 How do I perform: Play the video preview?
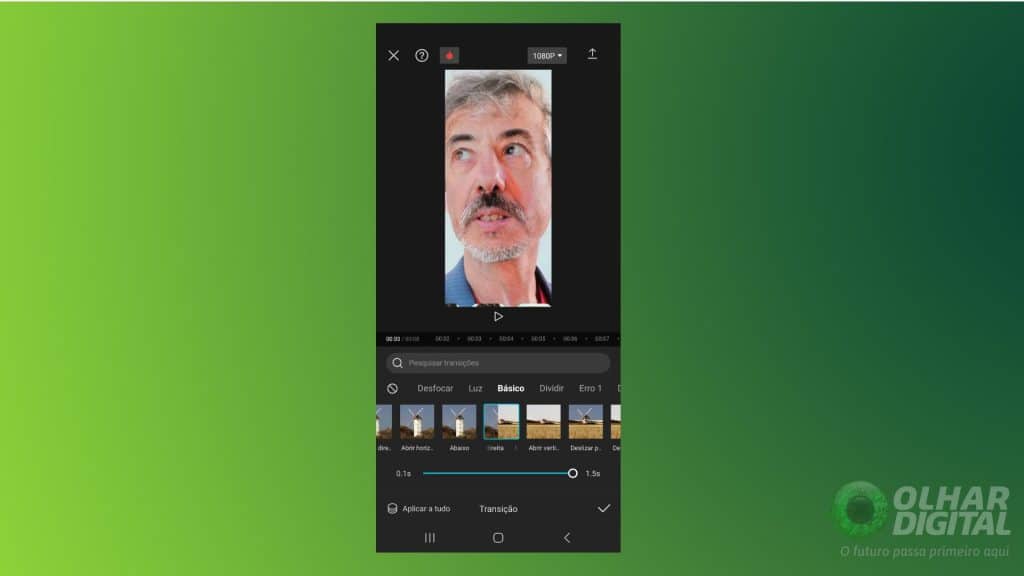pos(498,316)
